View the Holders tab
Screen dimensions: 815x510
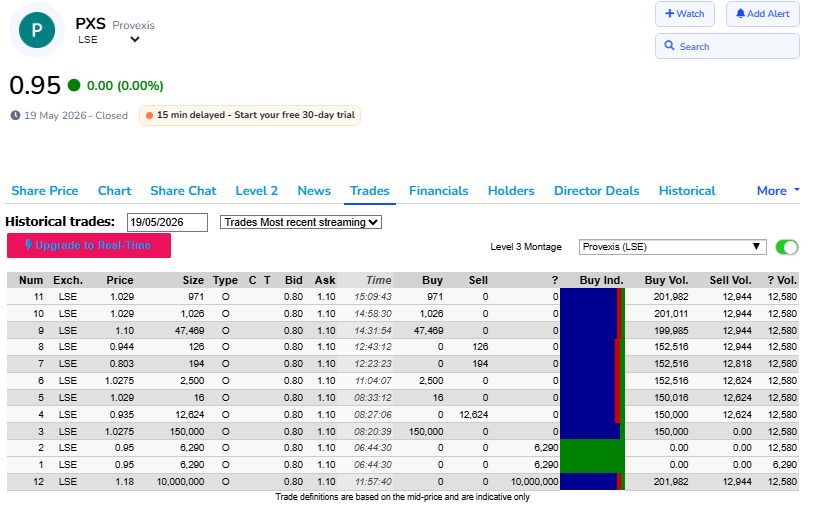click(511, 191)
